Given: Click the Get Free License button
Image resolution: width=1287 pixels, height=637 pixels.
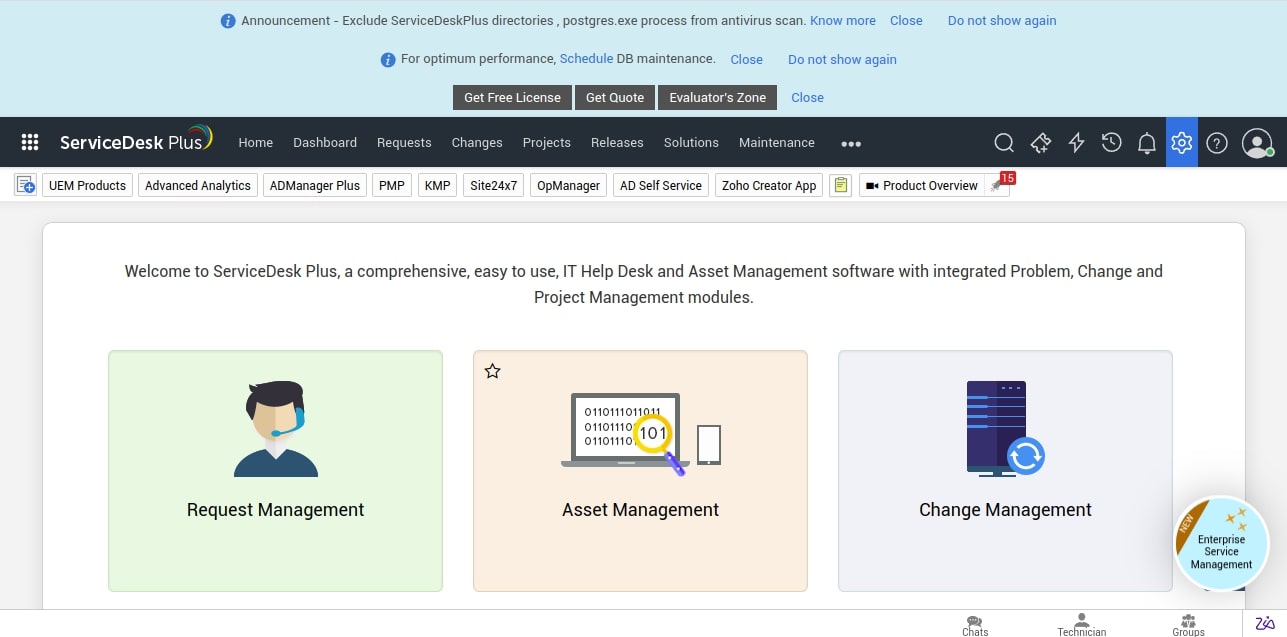Looking at the screenshot, I should (x=513, y=97).
